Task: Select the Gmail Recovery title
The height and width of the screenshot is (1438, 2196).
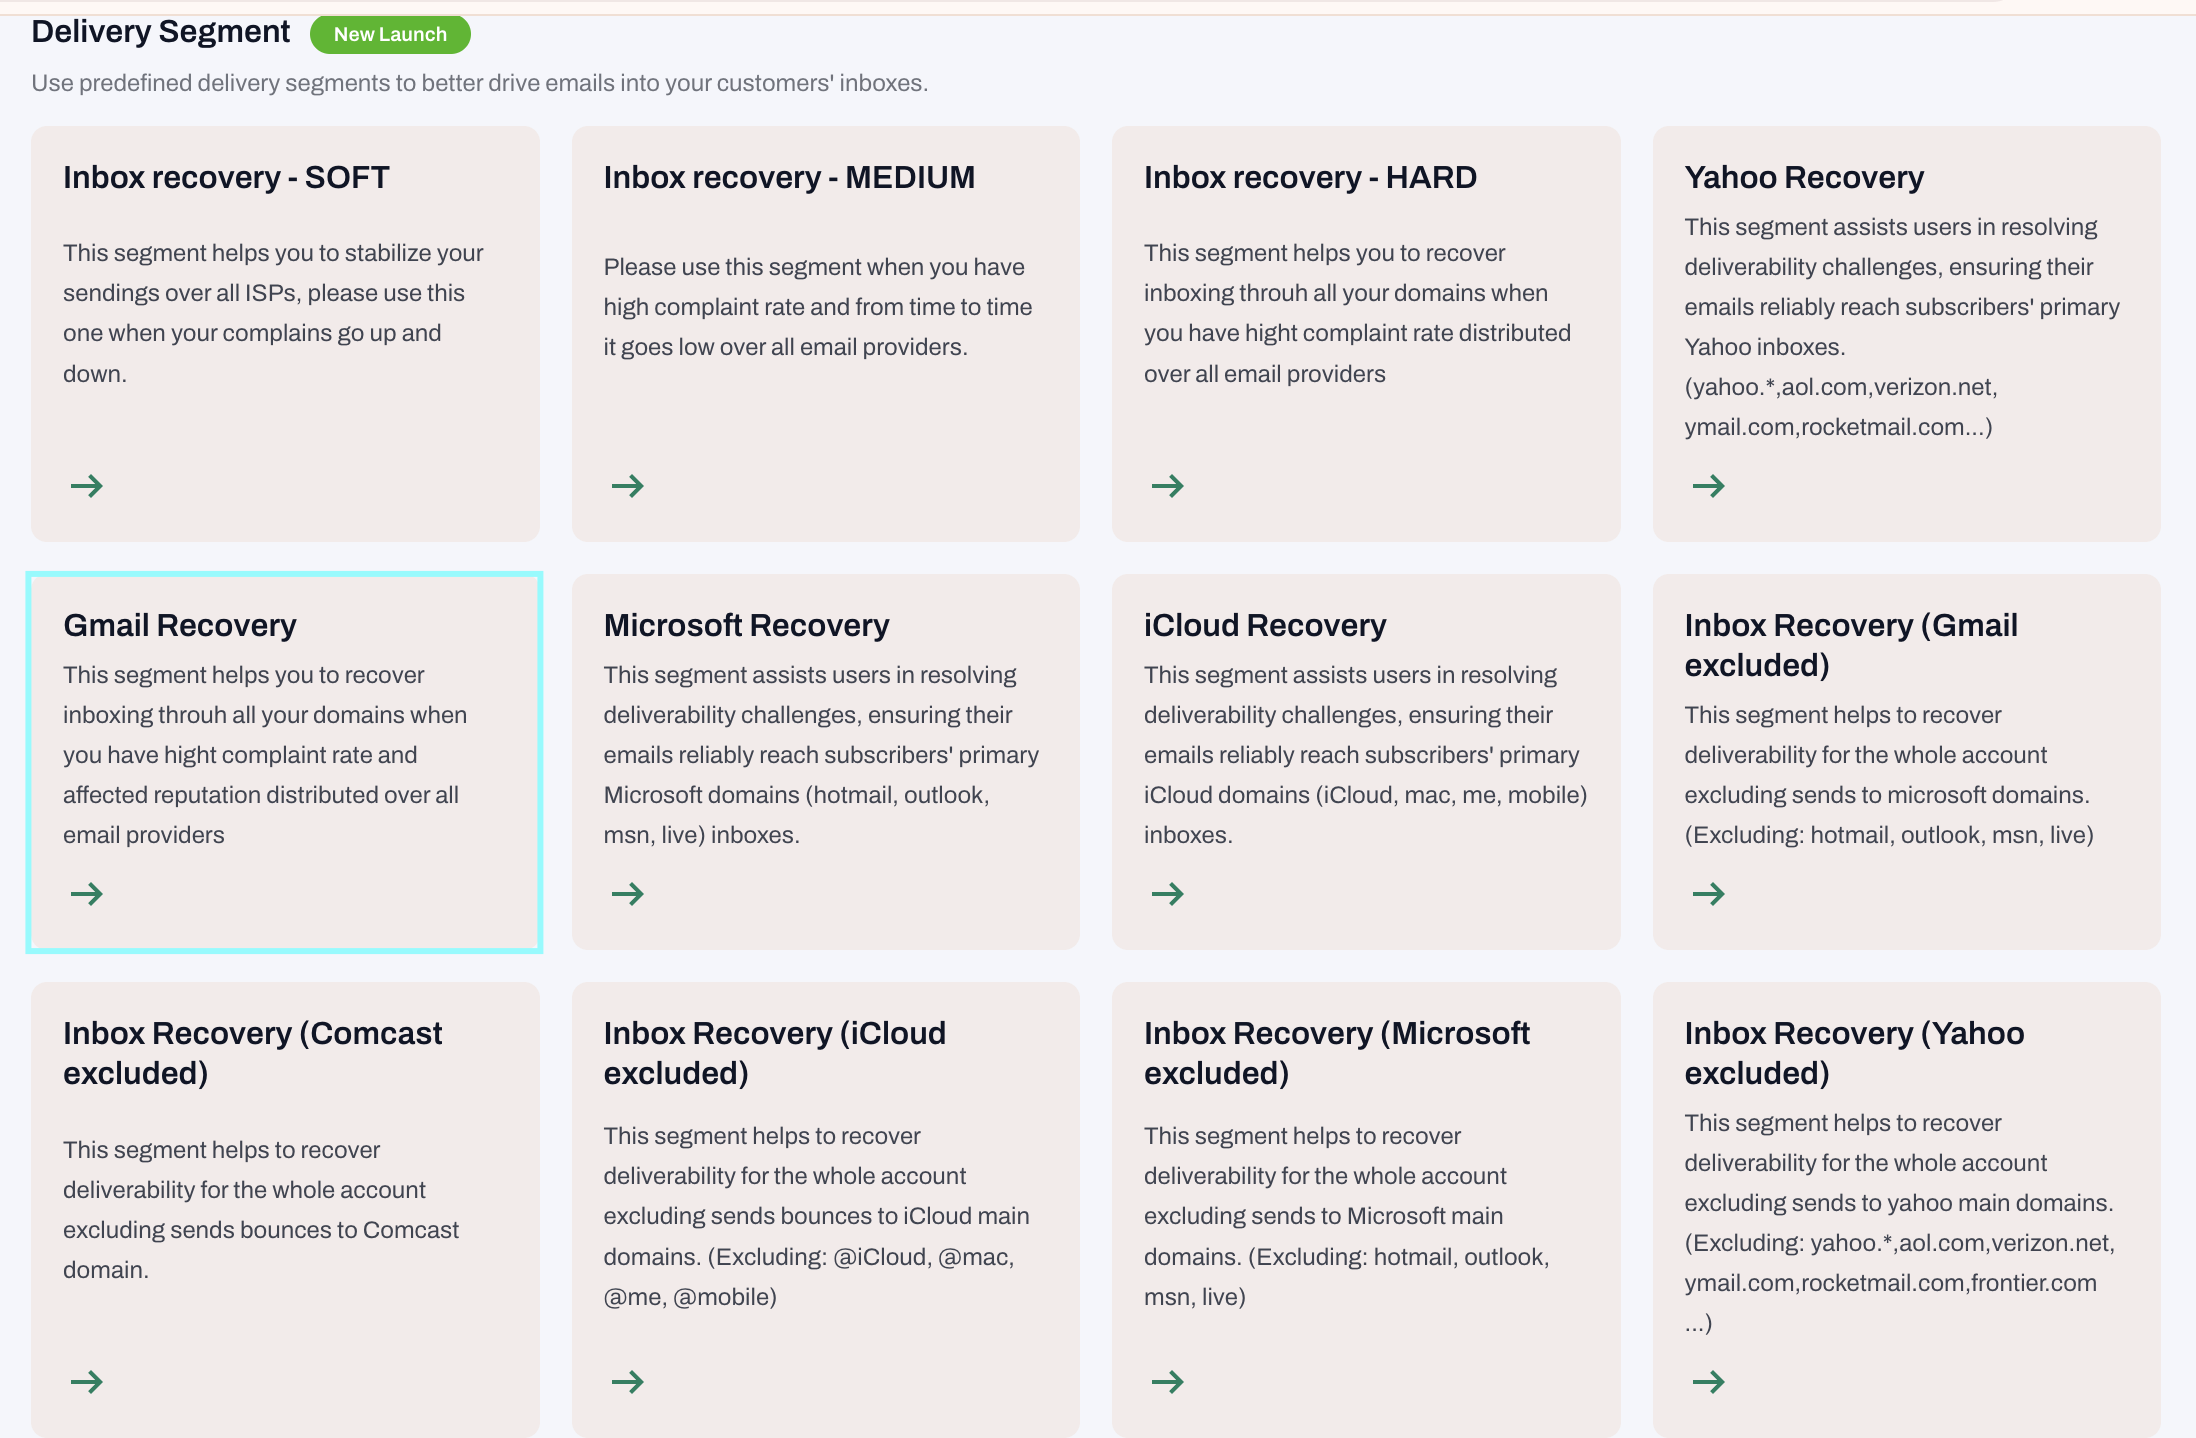Action: click(x=180, y=625)
